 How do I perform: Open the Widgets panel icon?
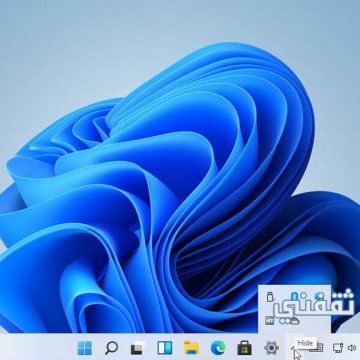coord(165,348)
